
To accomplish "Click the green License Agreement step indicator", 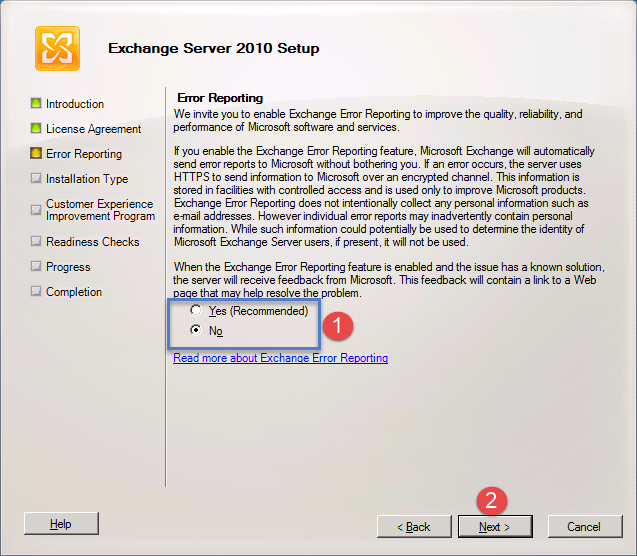I will point(36,128).
